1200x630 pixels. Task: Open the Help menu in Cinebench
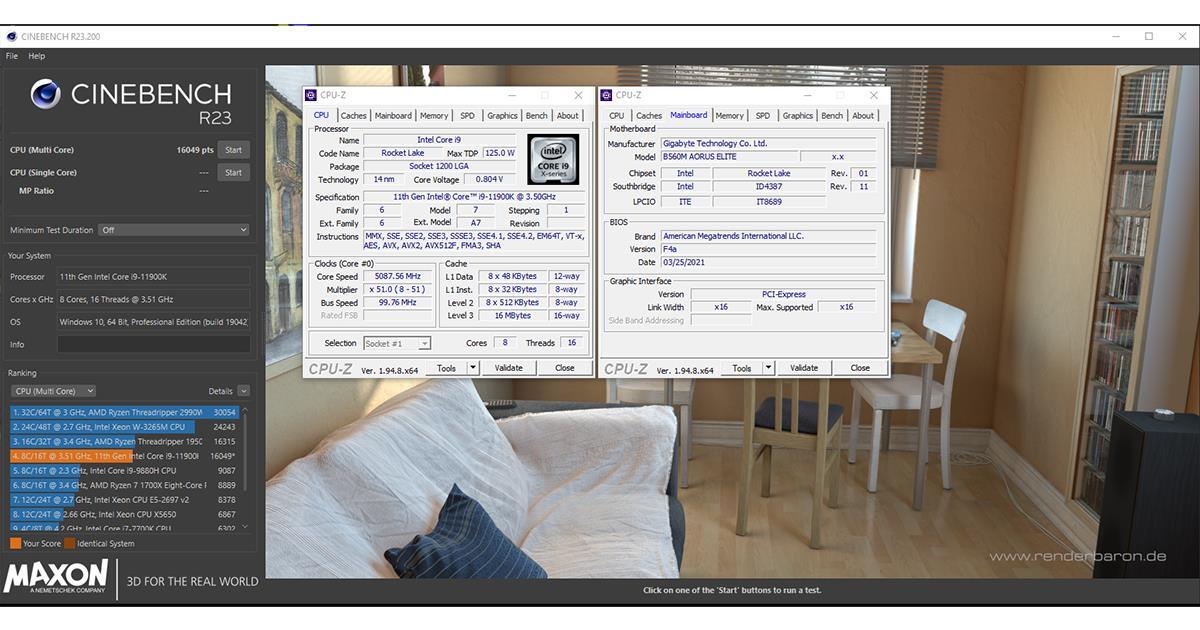(37, 56)
